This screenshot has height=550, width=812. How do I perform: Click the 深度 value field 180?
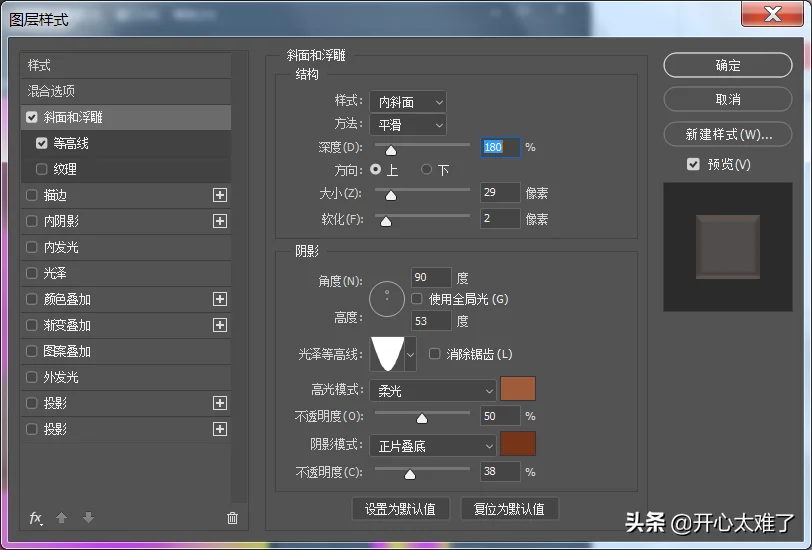pyautogui.click(x=500, y=147)
